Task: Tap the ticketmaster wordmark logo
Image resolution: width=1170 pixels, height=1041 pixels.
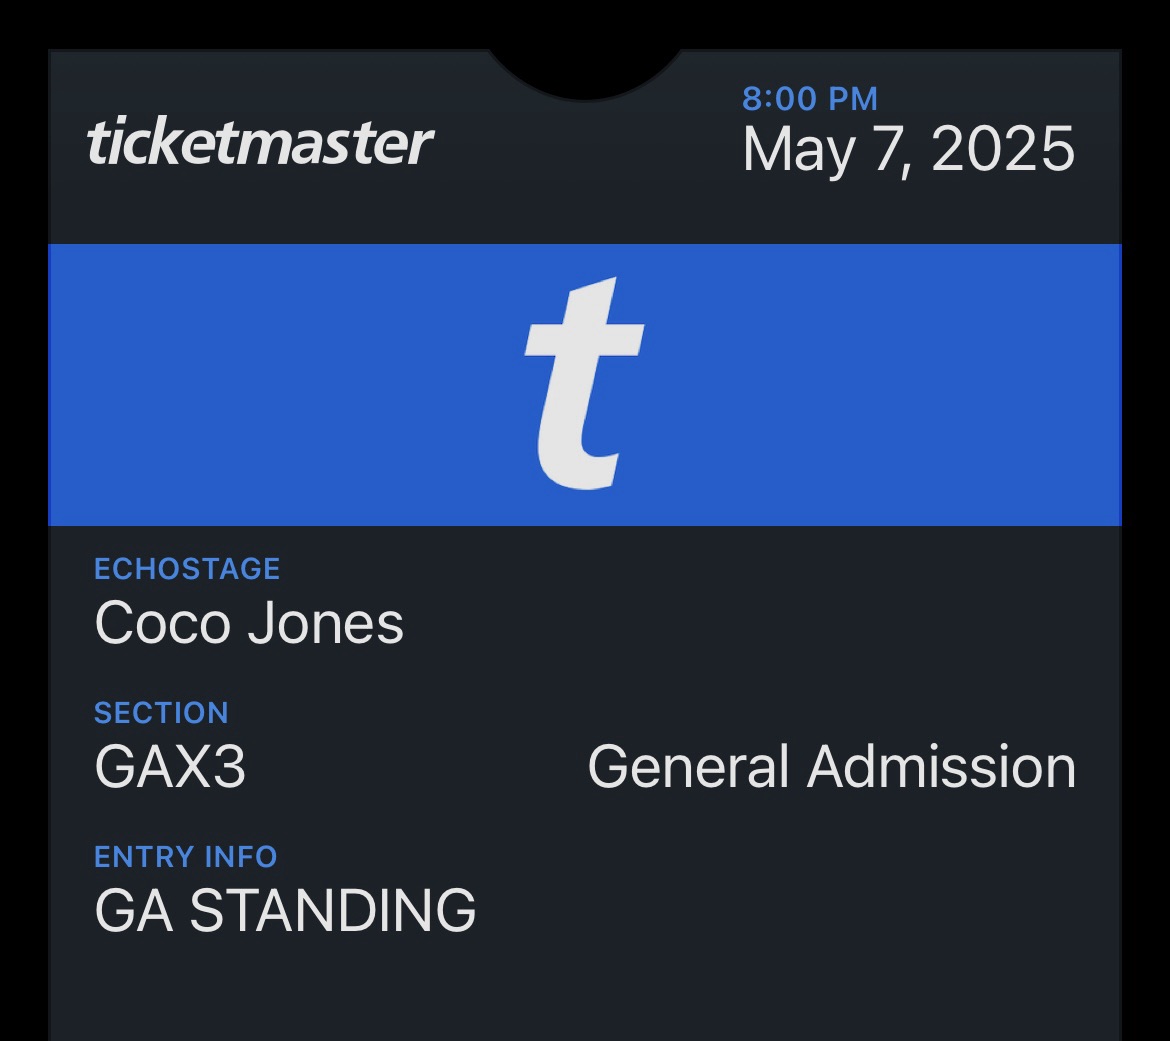Action: coord(260,143)
